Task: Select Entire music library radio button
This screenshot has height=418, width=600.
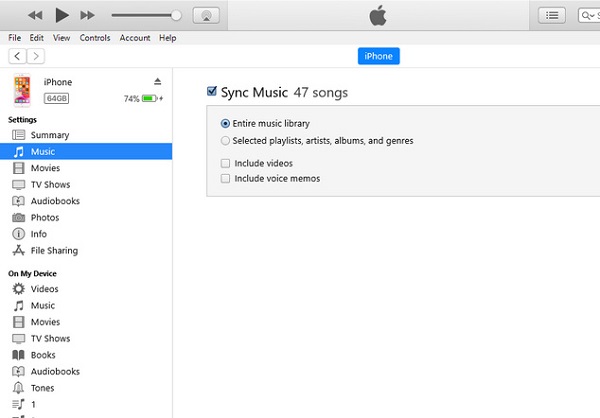Action: (x=225, y=123)
